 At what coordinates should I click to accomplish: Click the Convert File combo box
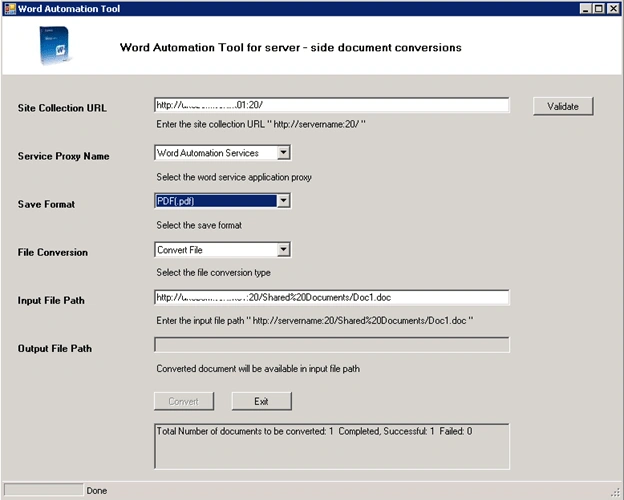click(x=222, y=250)
